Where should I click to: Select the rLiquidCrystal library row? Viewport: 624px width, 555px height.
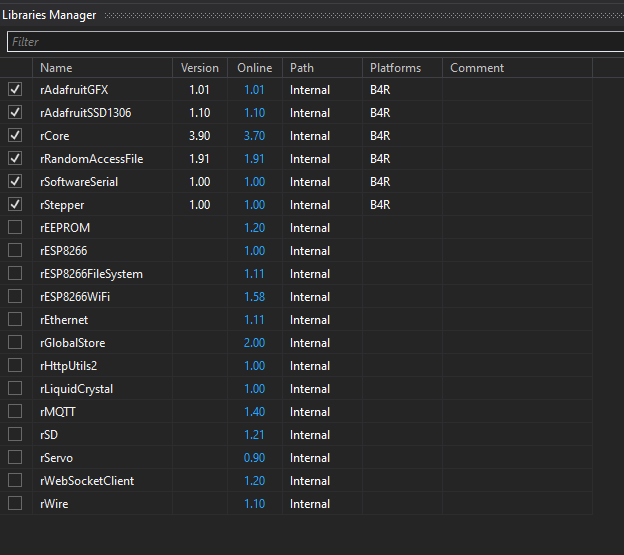(x=76, y=389)
